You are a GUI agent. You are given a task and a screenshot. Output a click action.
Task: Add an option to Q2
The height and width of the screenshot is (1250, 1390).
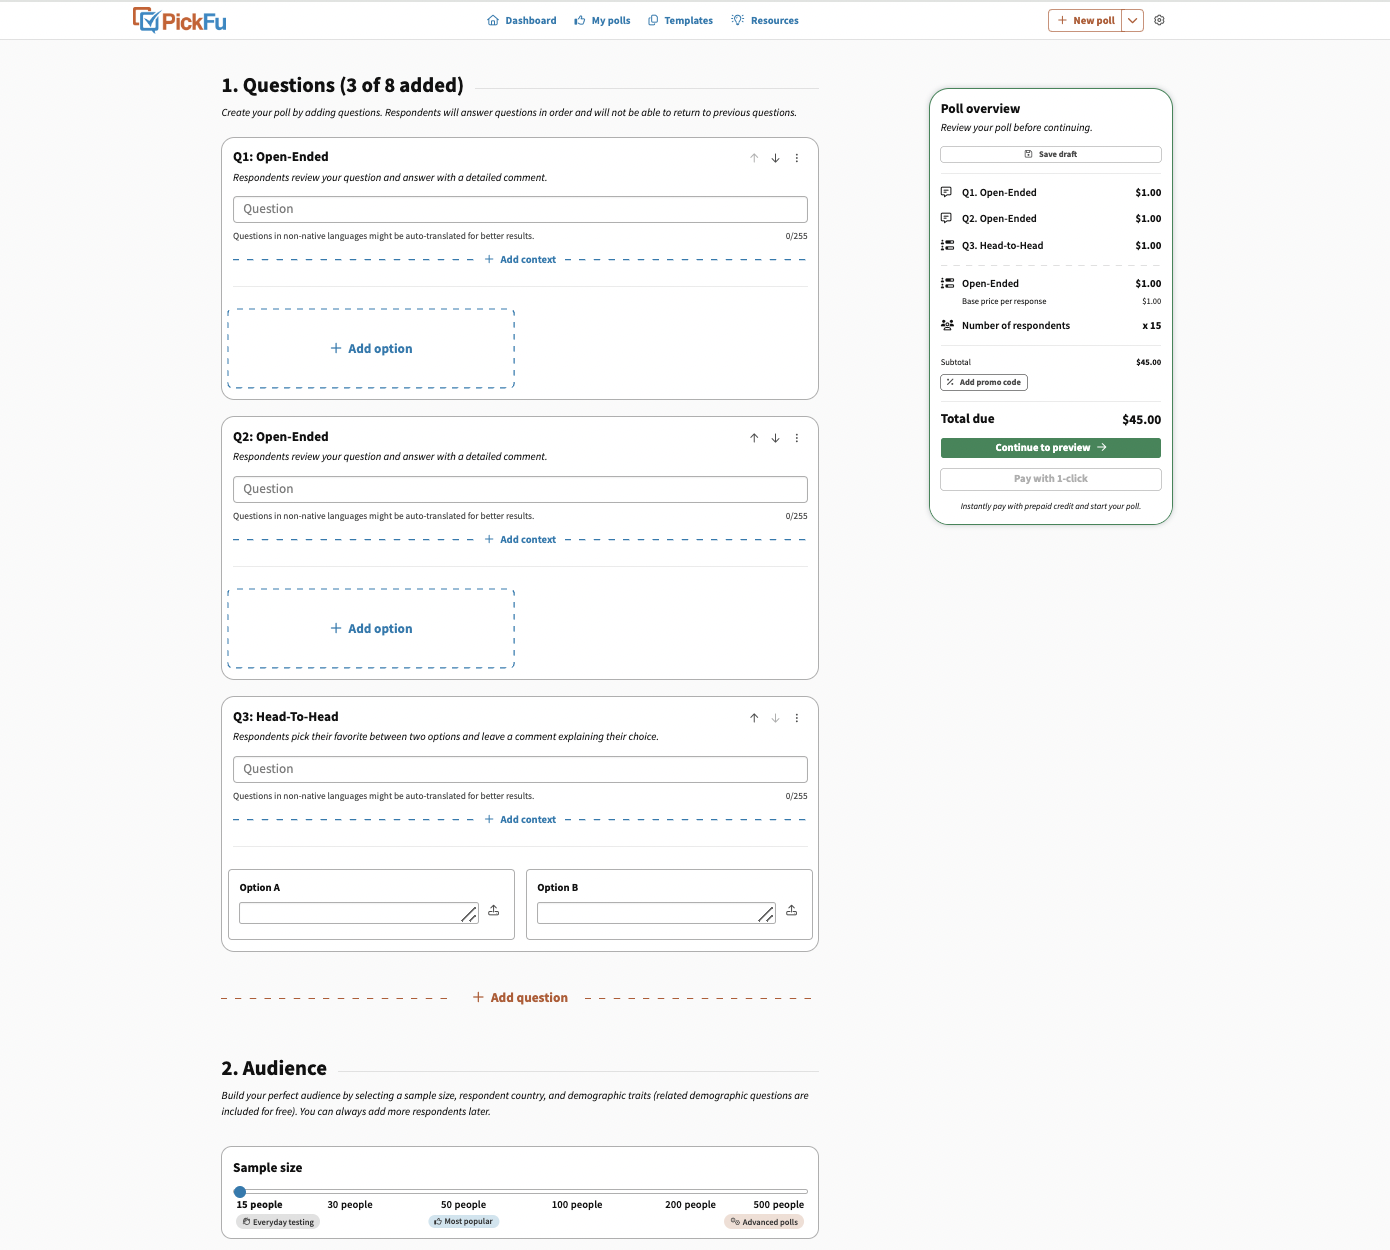pos(371,628)
